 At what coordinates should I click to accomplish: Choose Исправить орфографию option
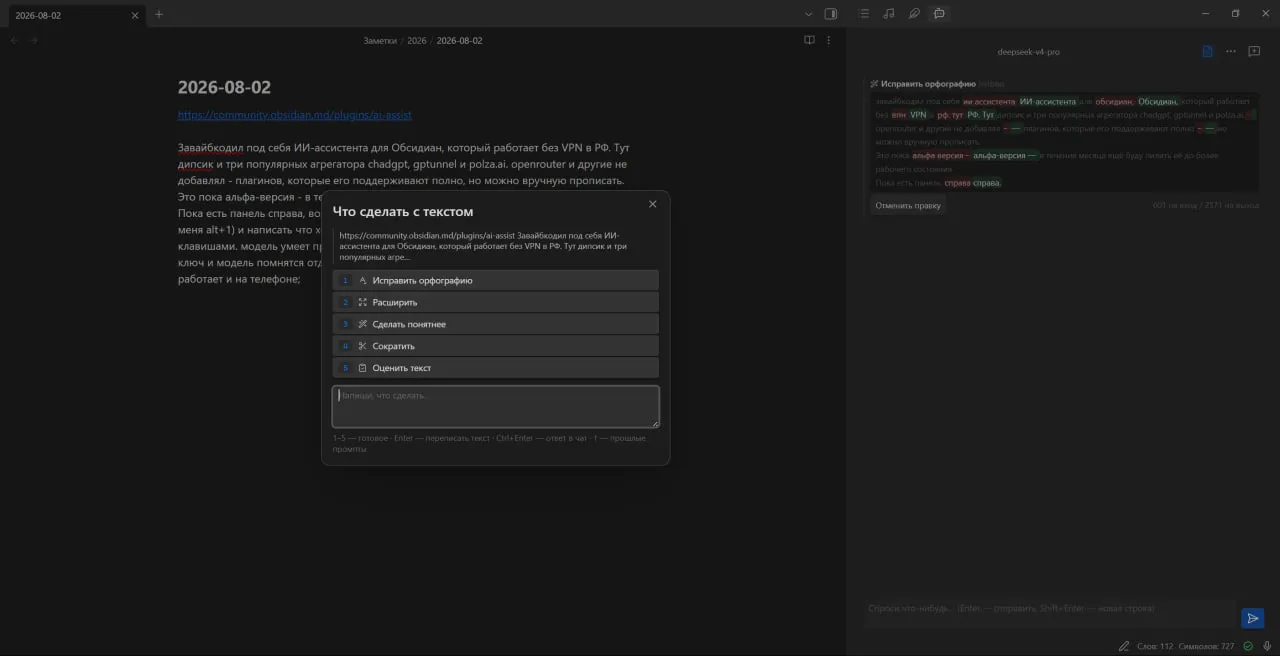(x=496, y=280)
